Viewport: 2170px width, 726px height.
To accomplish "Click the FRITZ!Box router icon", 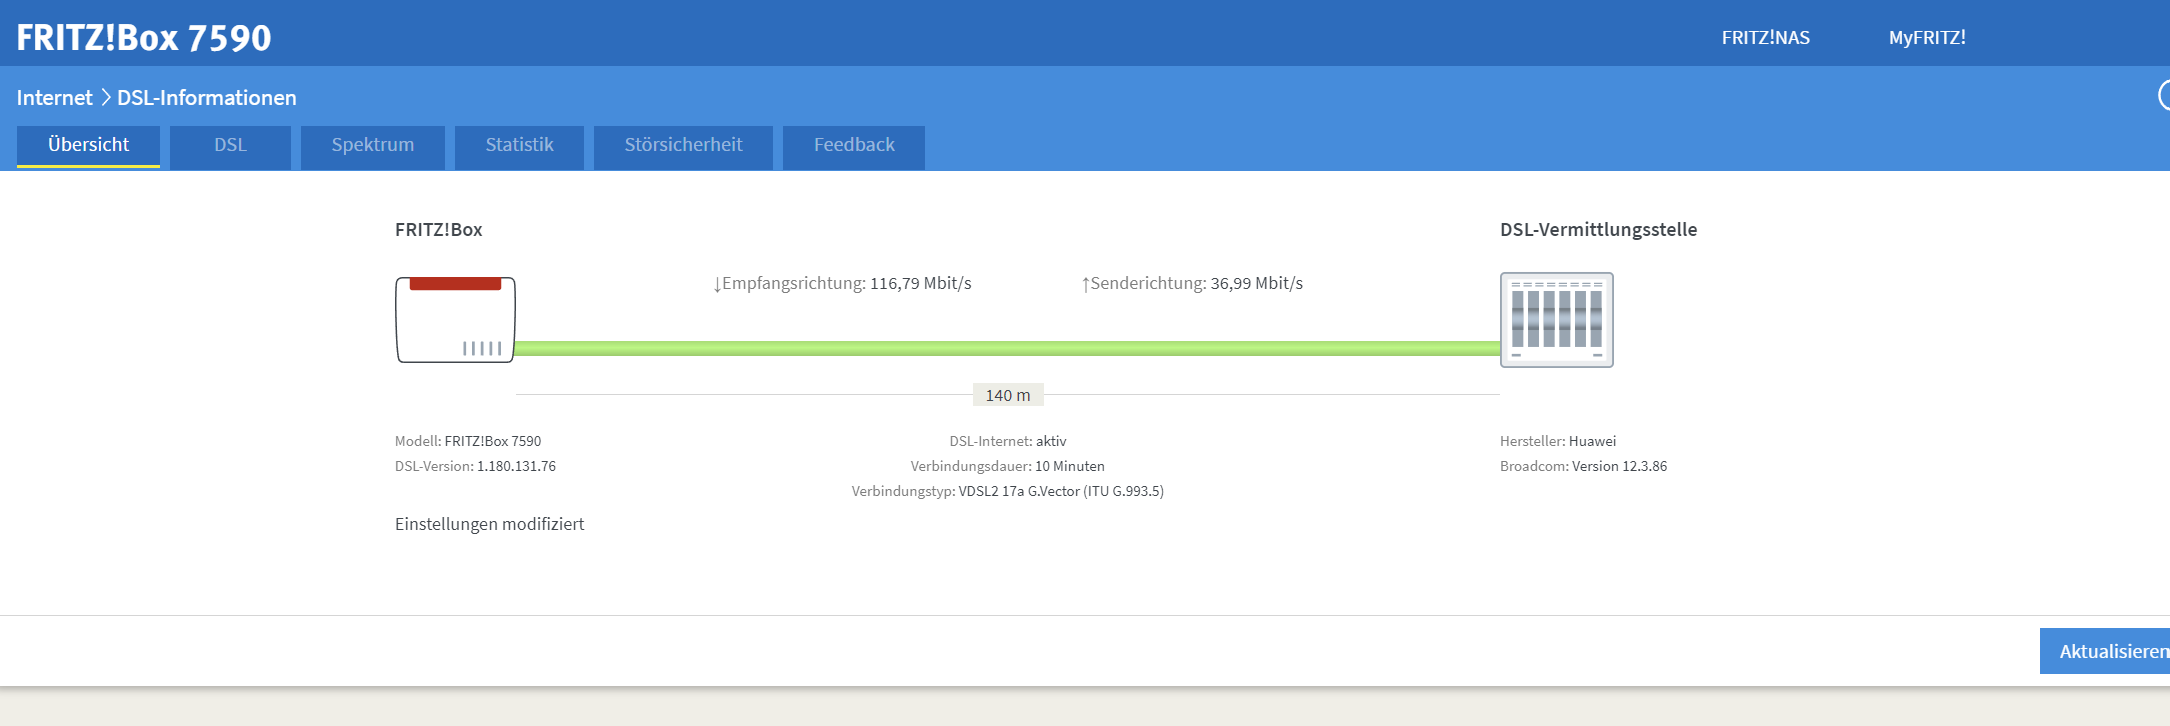I will [455, 320].
